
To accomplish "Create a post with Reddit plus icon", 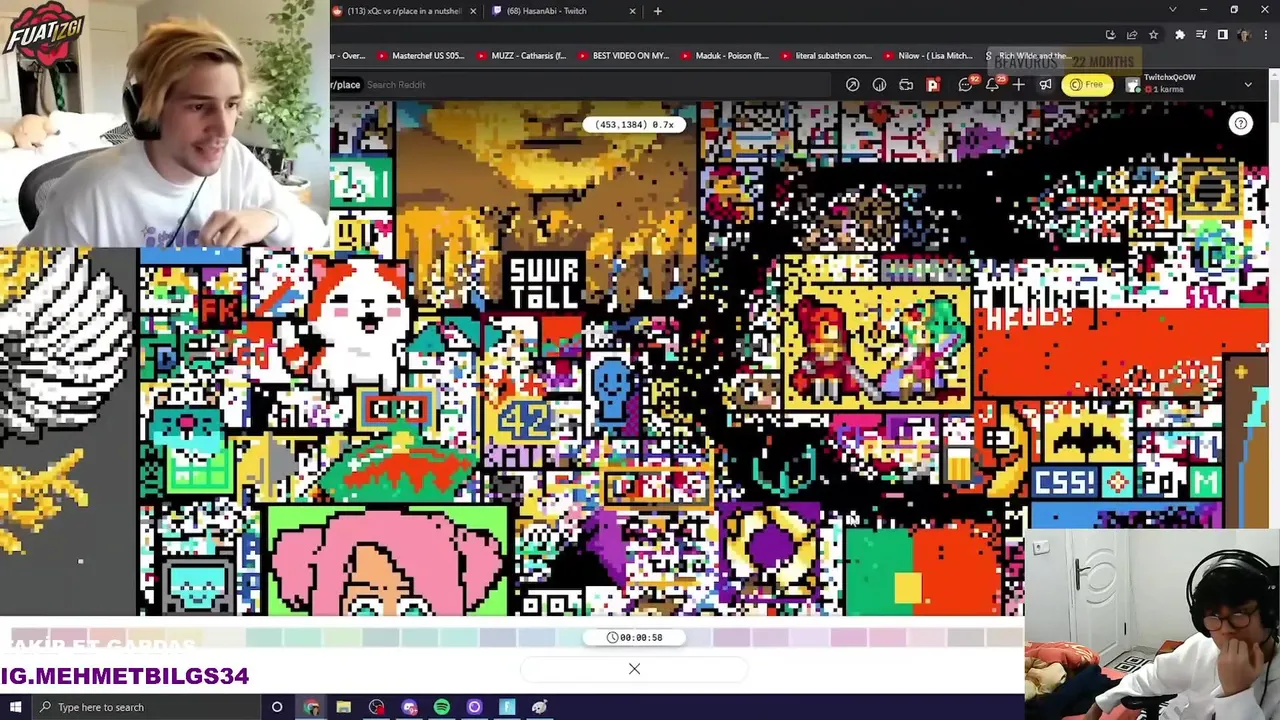I will click(x=1018, y=85).
